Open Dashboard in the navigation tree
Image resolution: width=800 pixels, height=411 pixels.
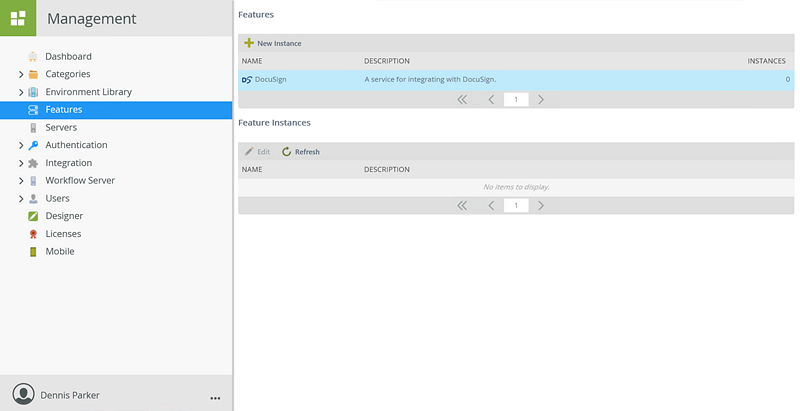tap(68, 57)
